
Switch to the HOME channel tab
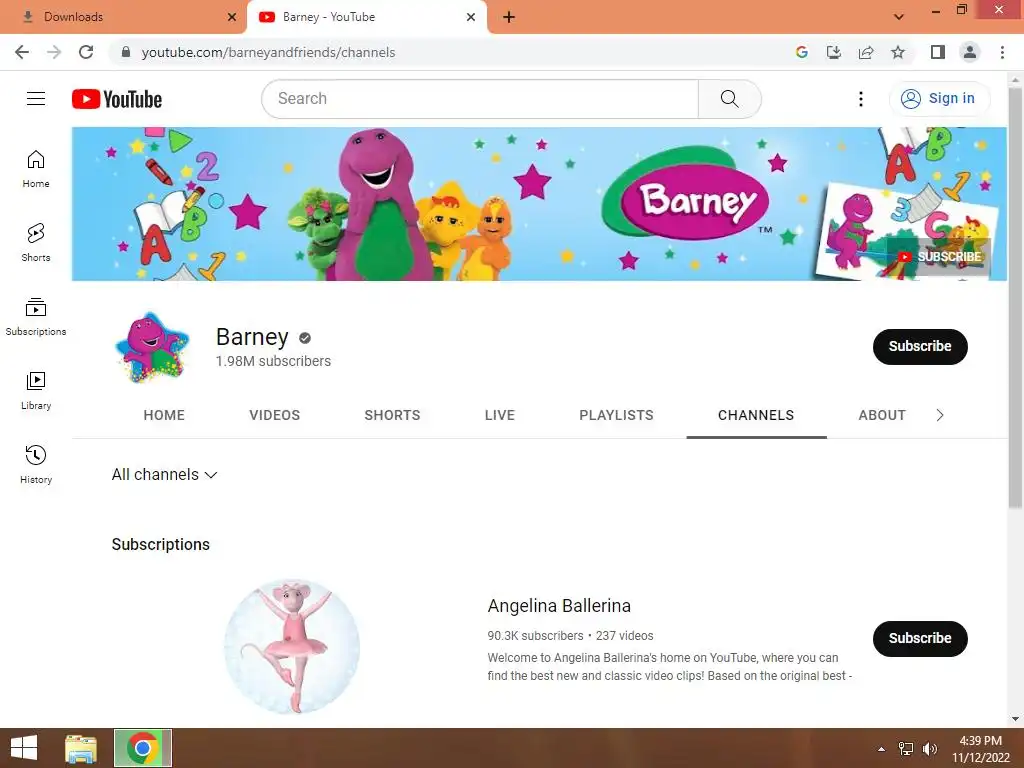point(164,415)
